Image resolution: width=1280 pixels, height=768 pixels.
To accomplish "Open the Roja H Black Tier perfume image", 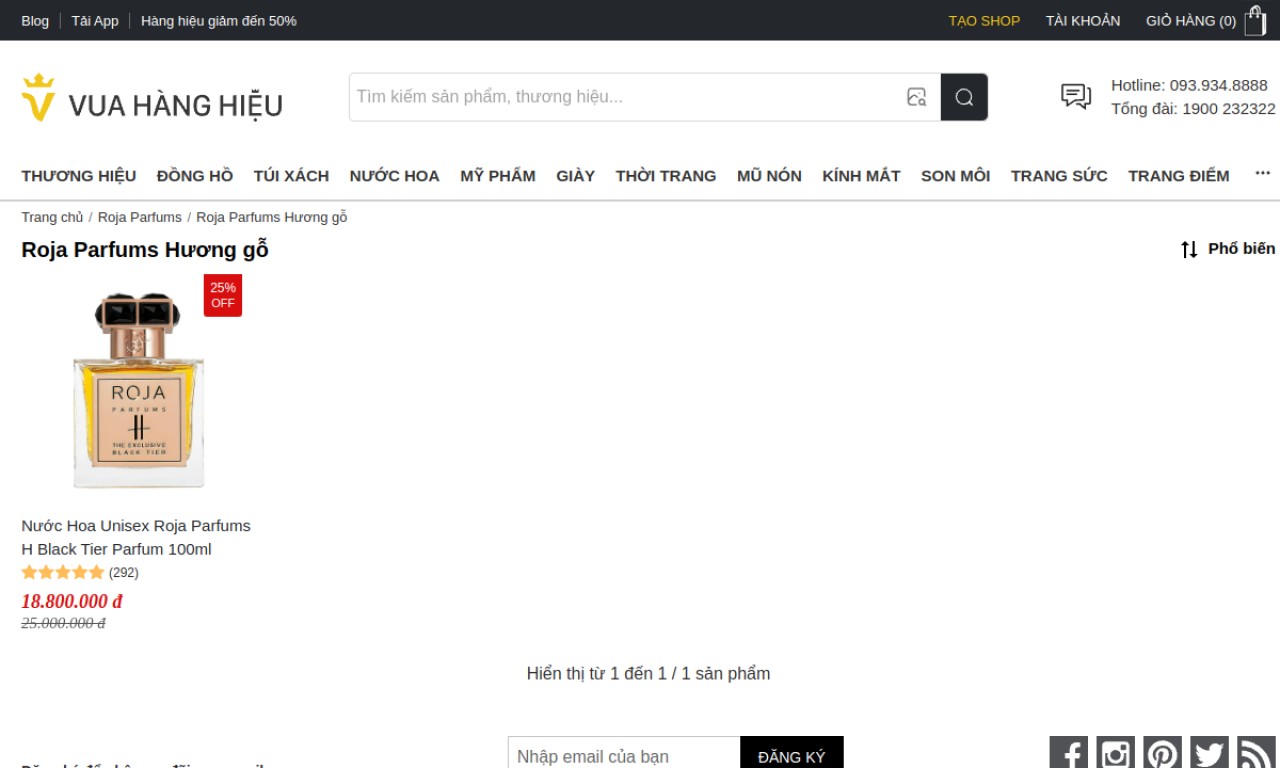I will (138, 390).
